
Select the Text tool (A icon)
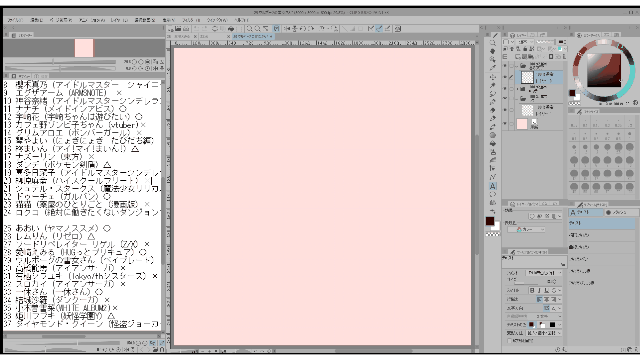[x=493, y=186]
